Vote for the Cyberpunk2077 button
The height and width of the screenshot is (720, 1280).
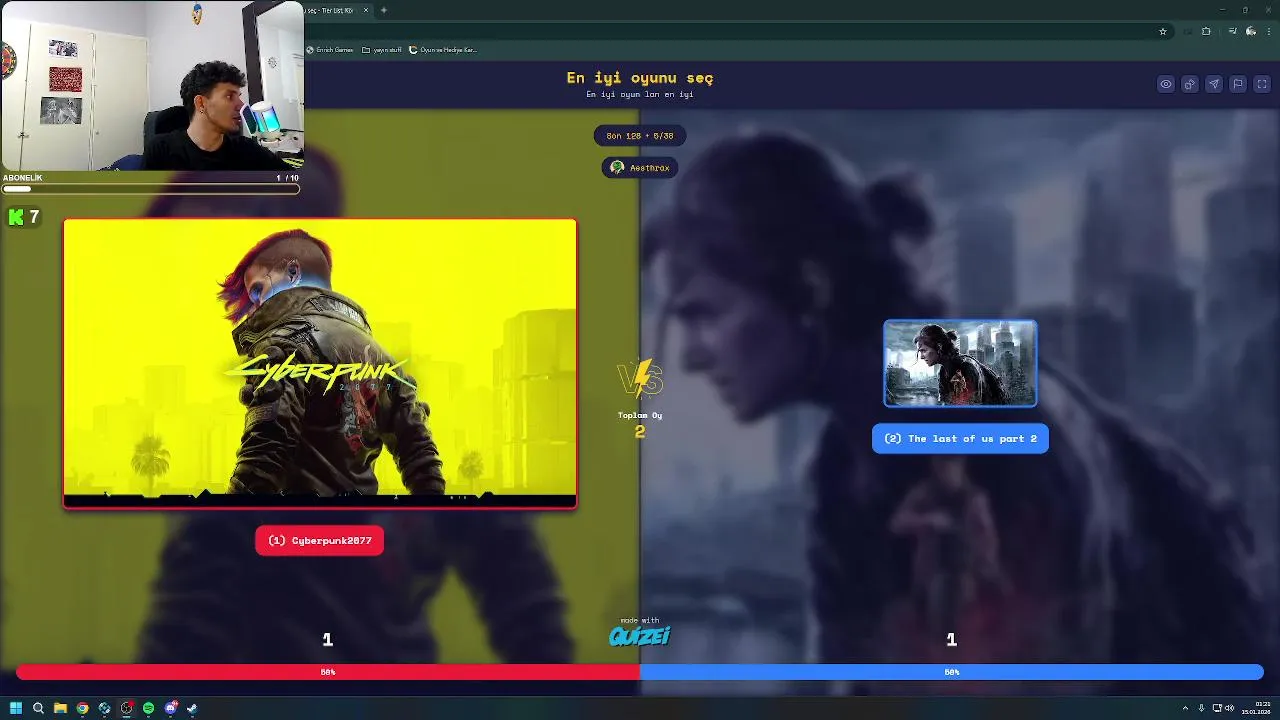click(x=320, y=540)
